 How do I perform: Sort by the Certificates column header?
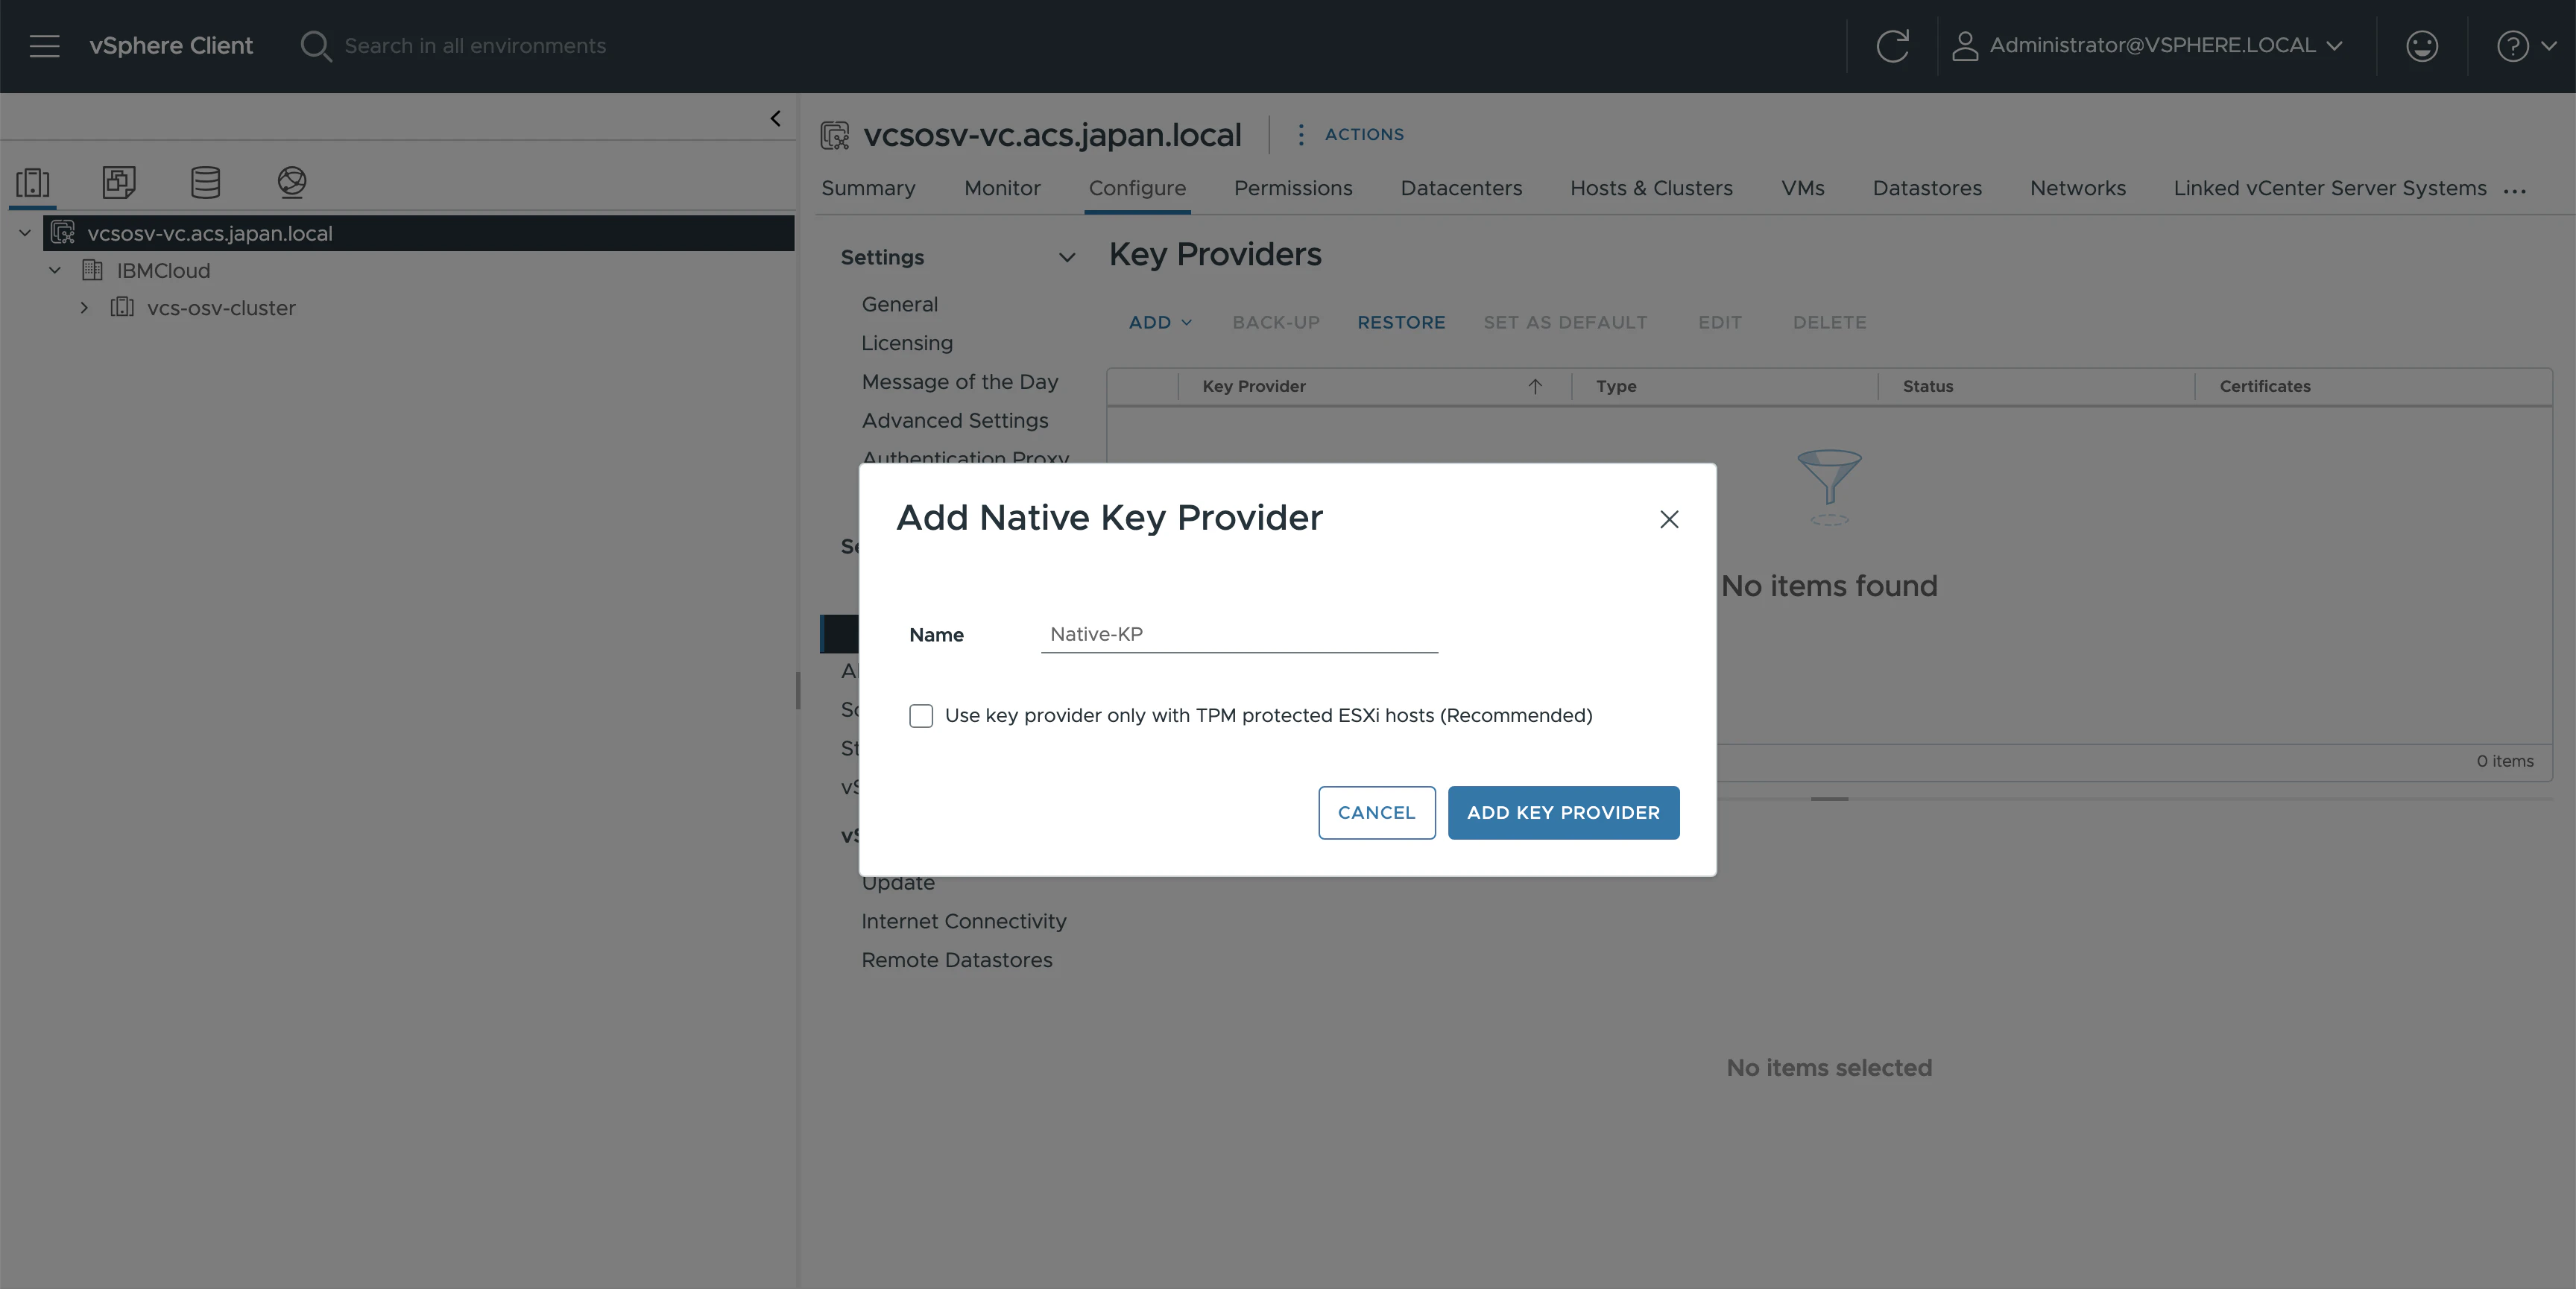2265,386
